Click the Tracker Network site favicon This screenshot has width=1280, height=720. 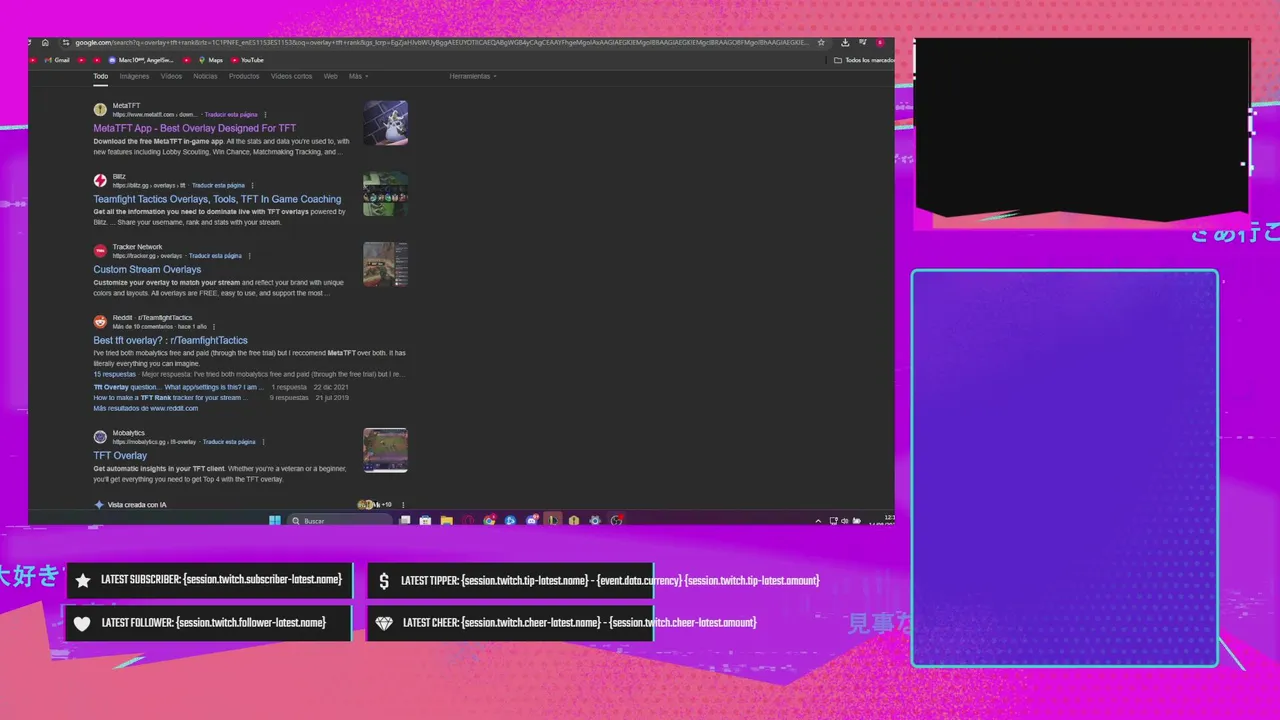tap(100, 251)
